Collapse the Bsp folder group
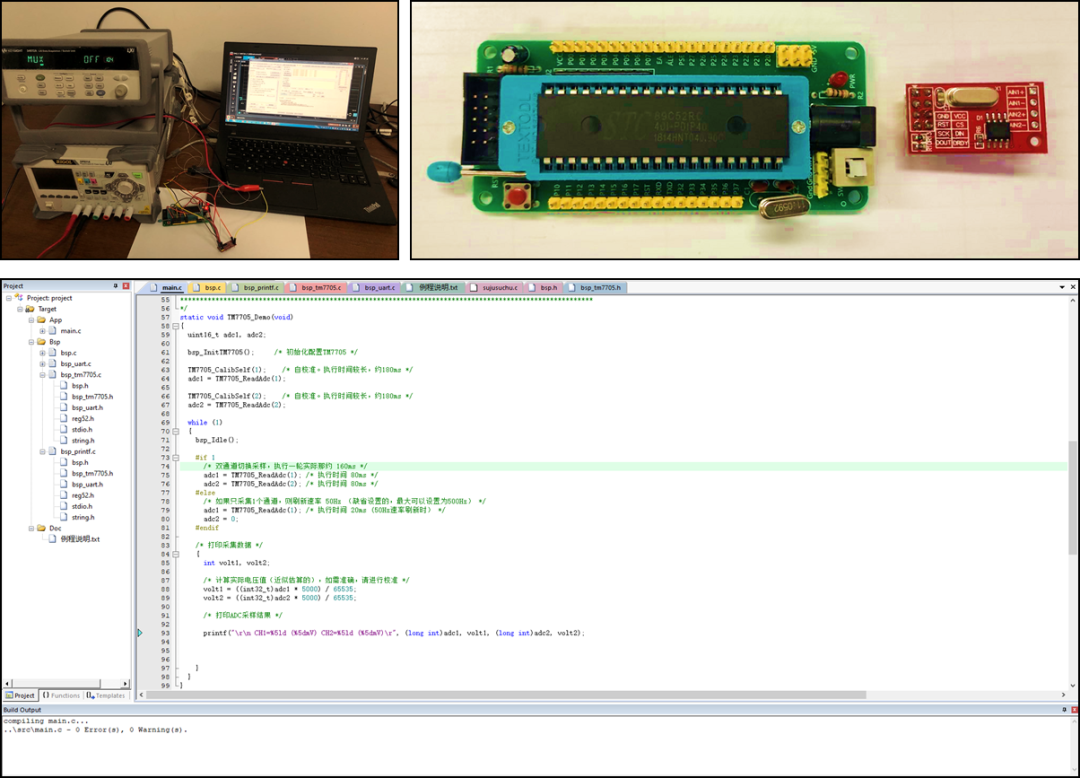1080x778 pixels. coord(31,342)
